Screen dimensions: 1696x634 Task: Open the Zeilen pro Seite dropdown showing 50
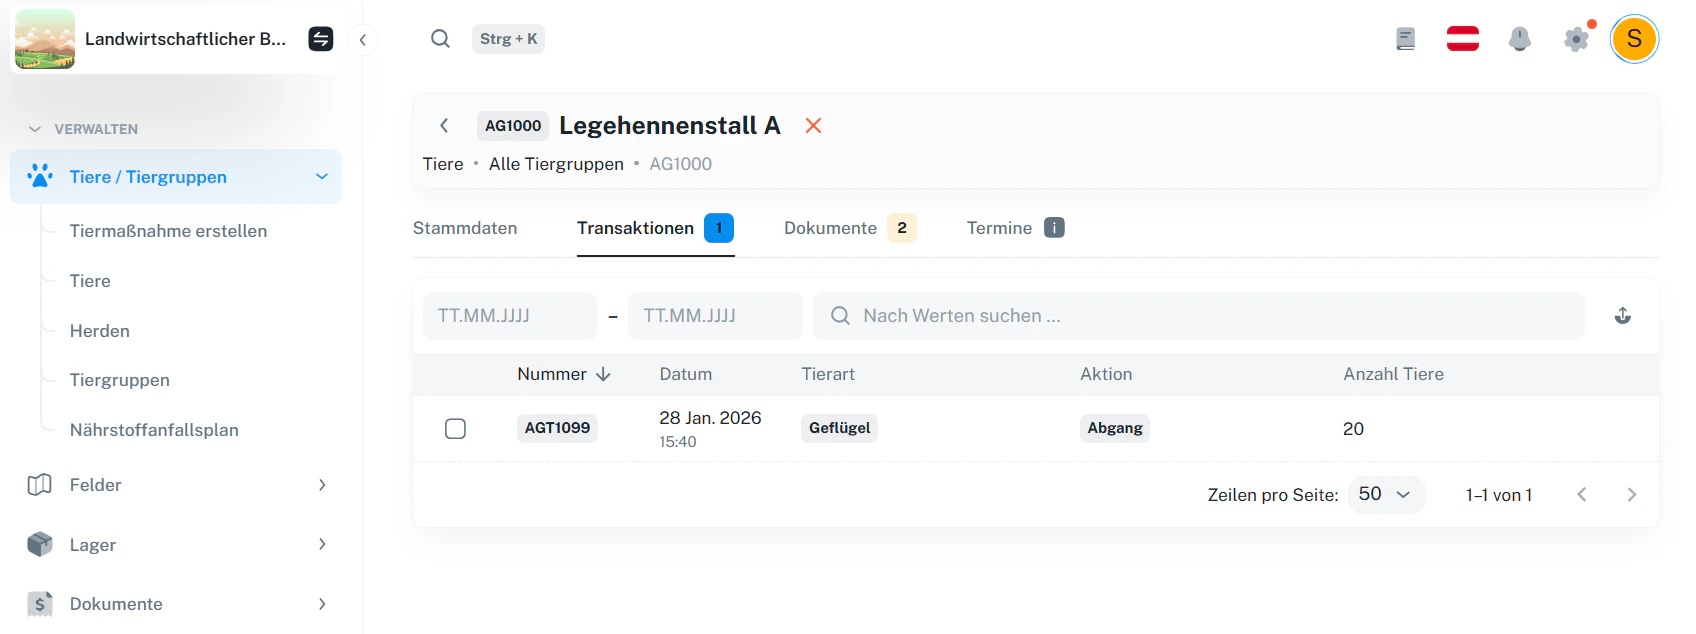click(x=1386, y=494)
